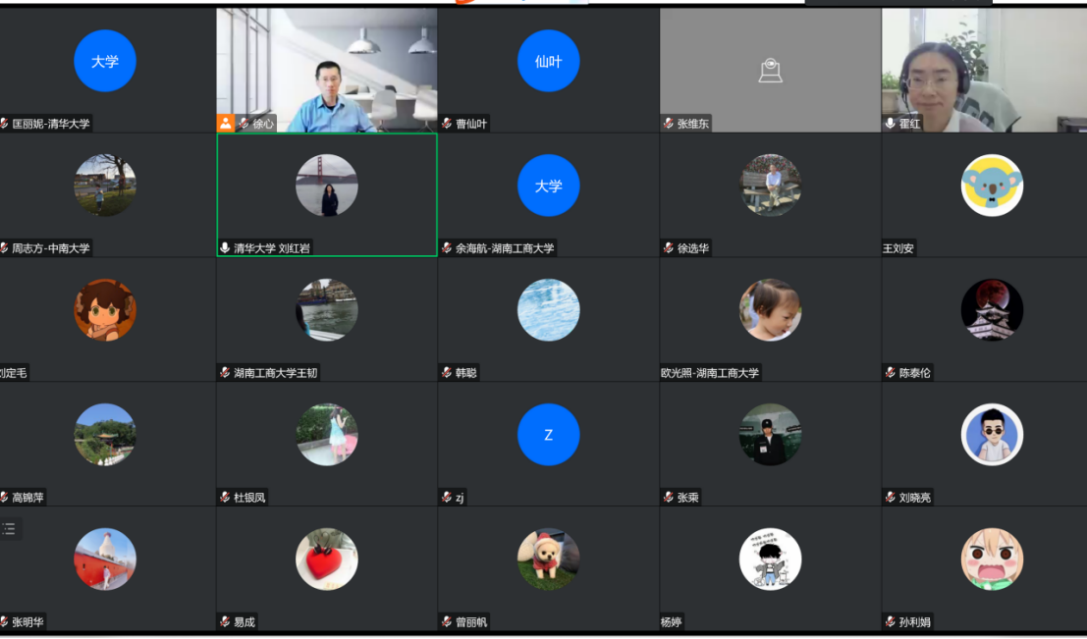Click the blue 仙叶 avatar circle

coord(548,61)
